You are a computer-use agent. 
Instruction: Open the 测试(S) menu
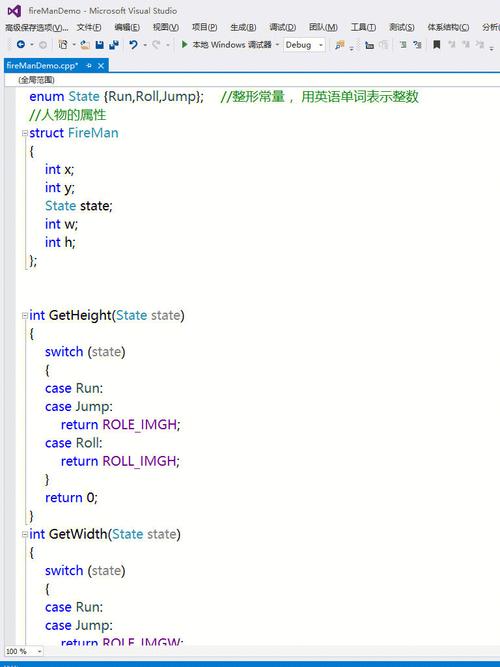pyautogui.click(x=402, y=27)
